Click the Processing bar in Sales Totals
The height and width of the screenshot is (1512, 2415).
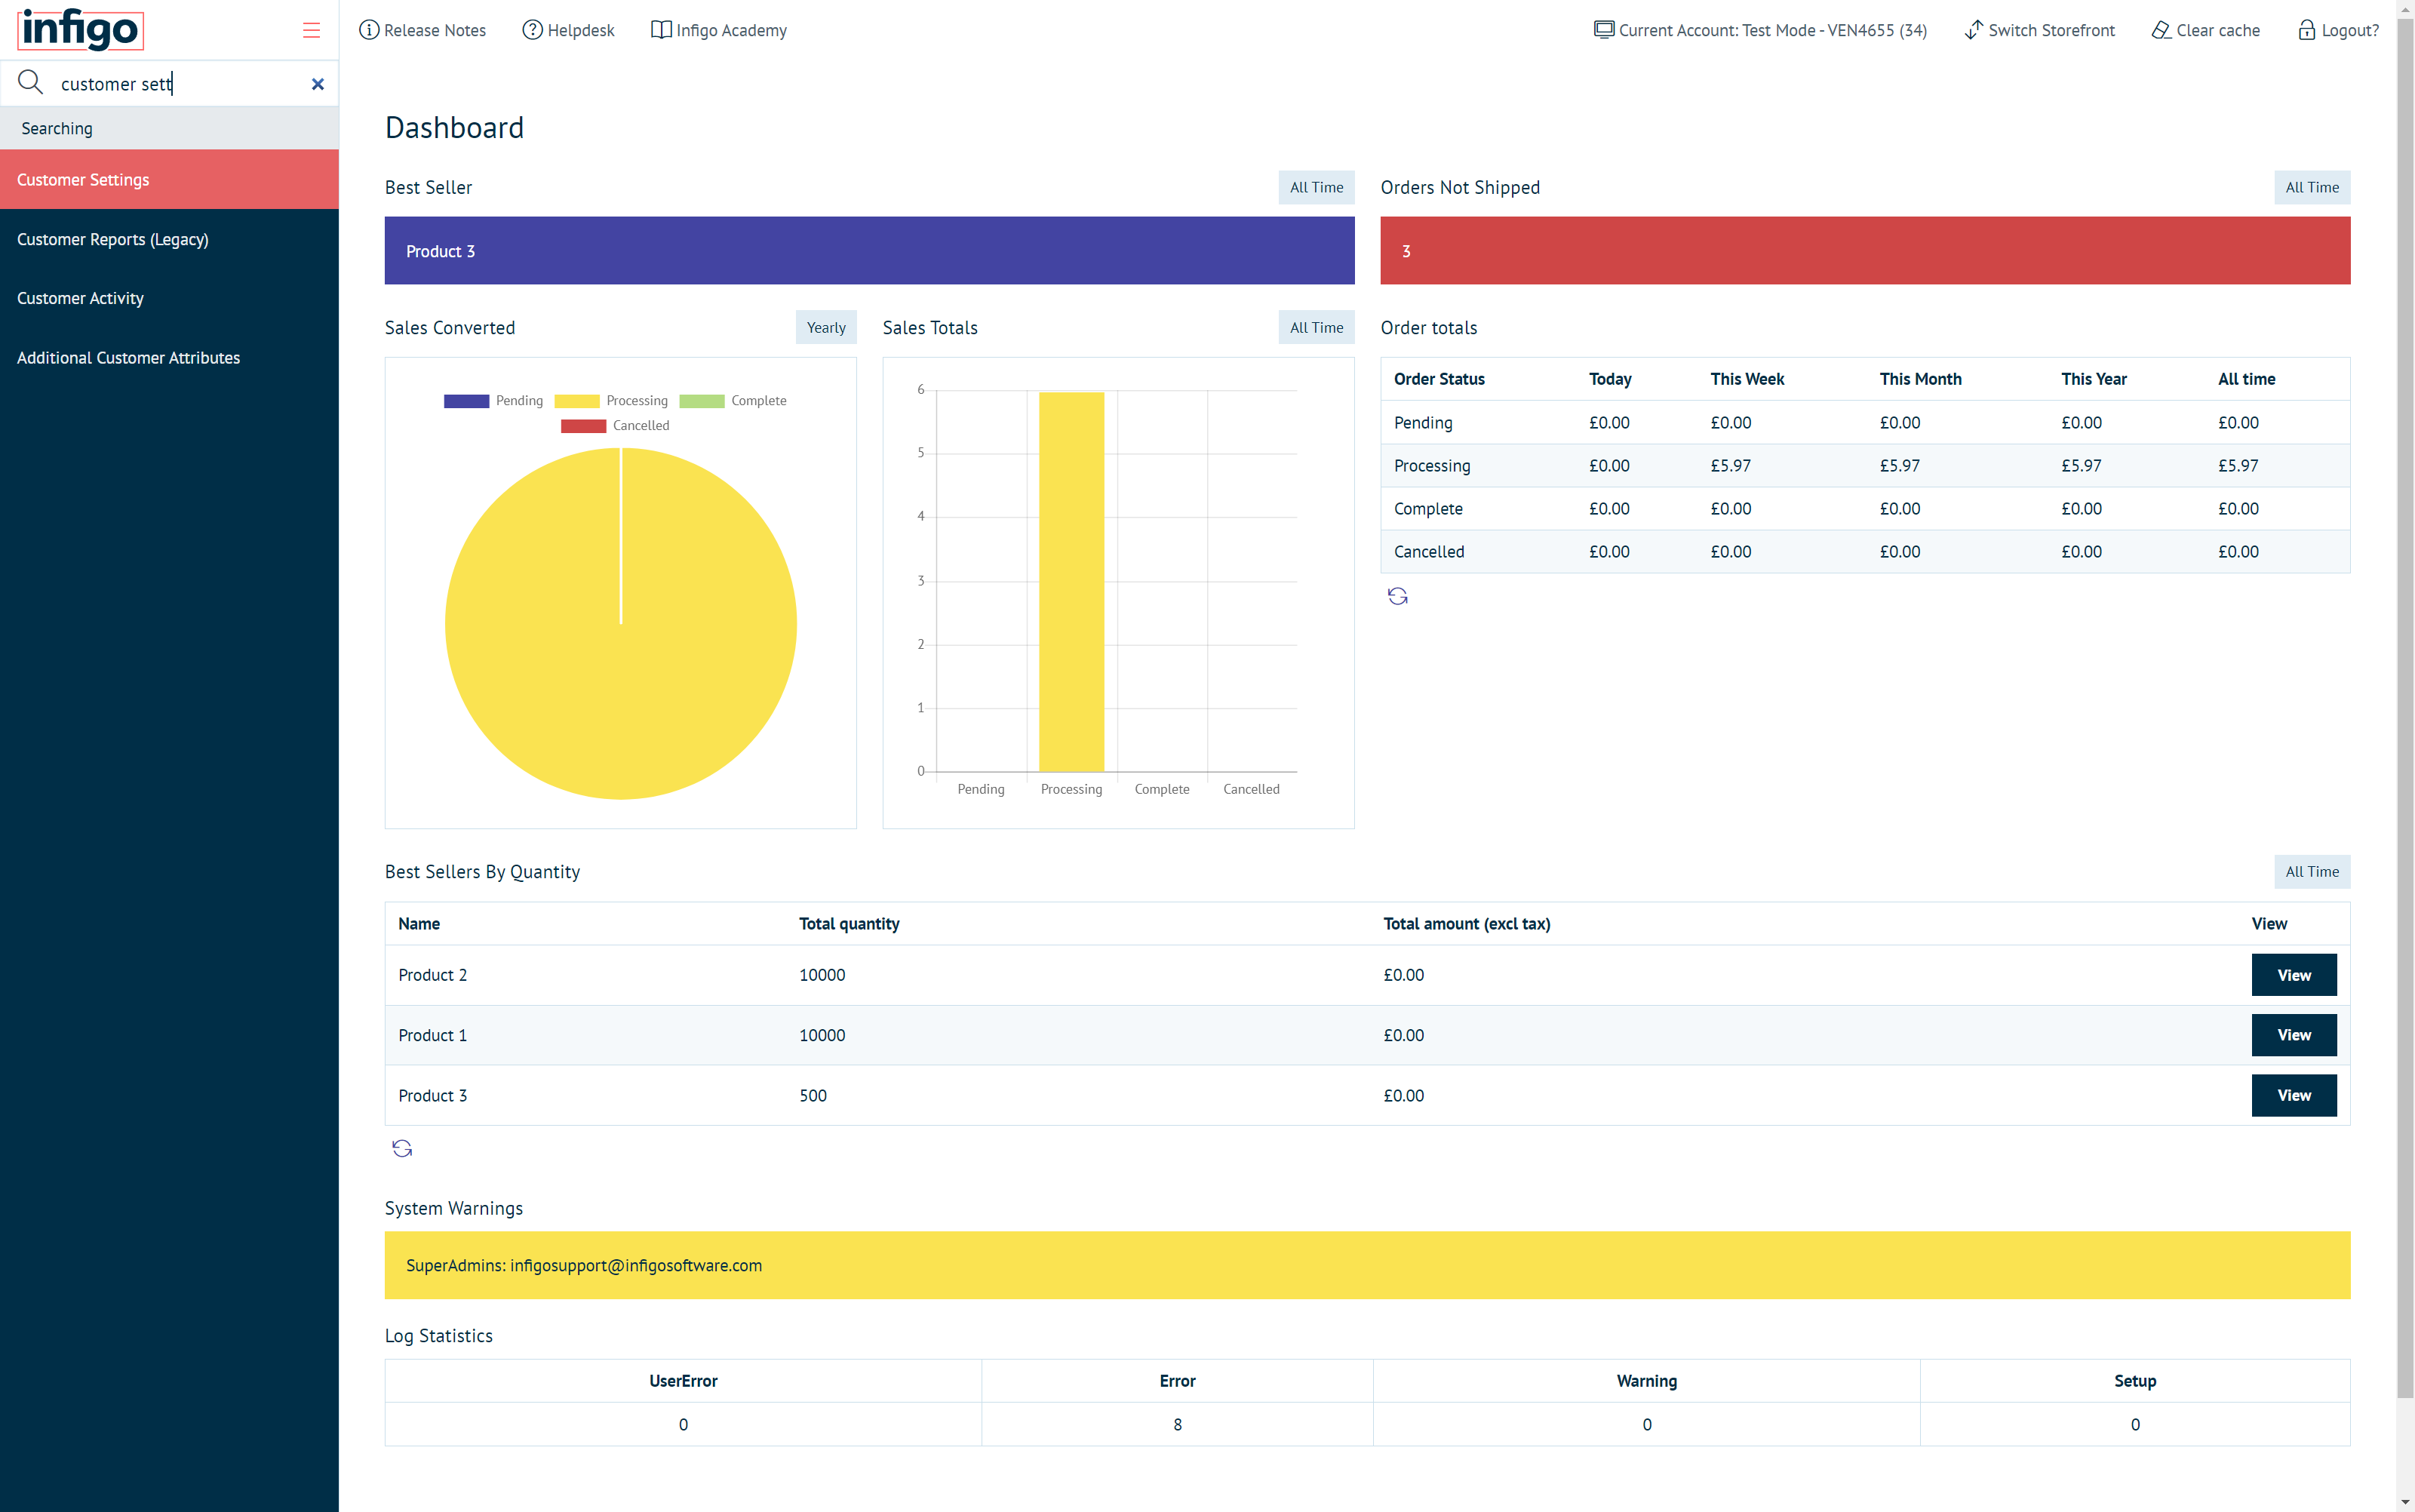pyautogui.click(x=1071, y=582)
